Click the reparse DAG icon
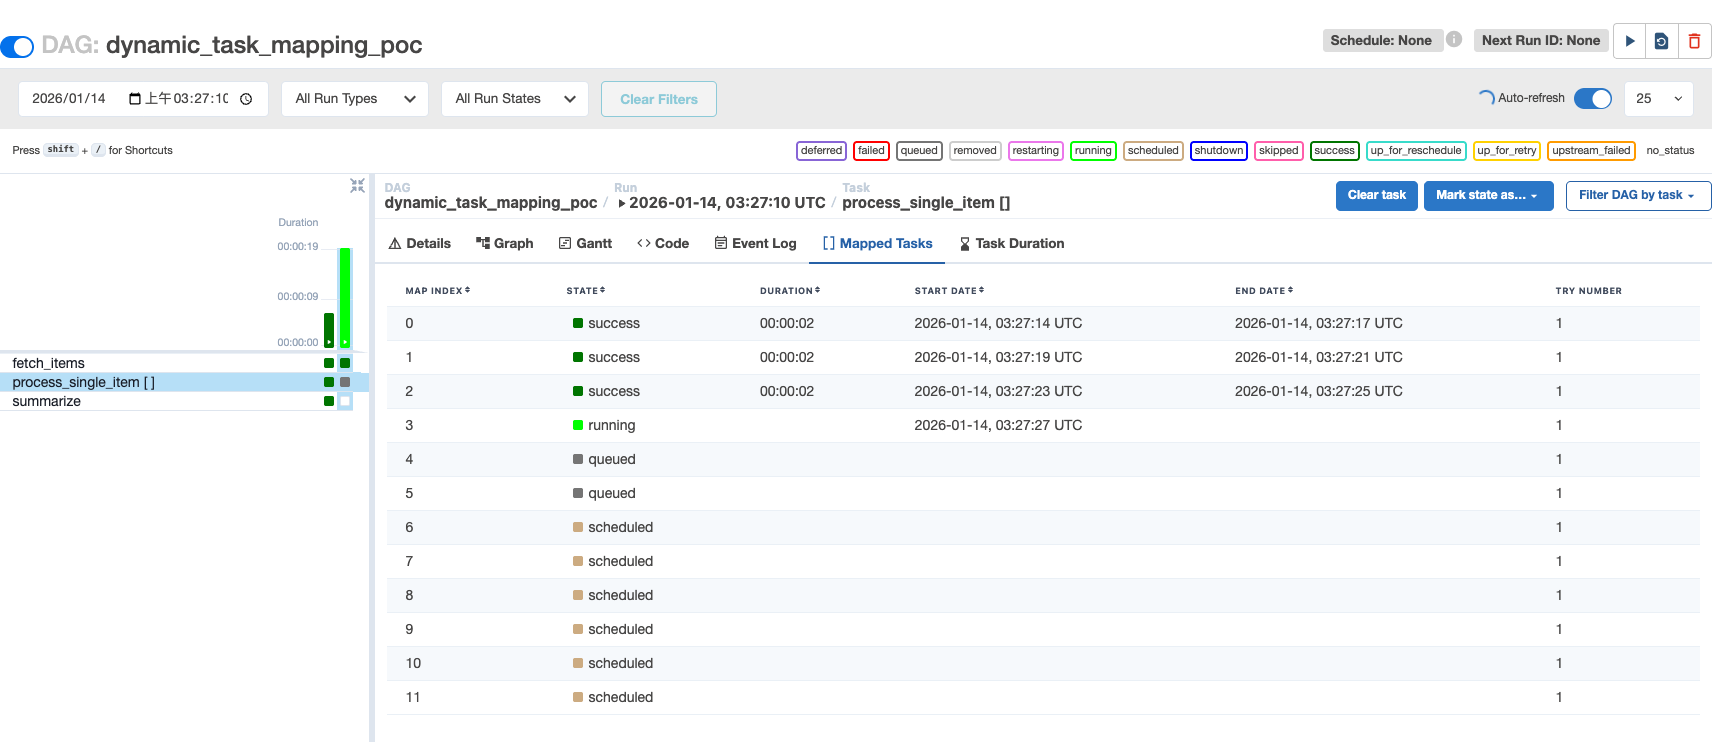The height and width of the screenshot is (742, 1718). (1661, 41)
